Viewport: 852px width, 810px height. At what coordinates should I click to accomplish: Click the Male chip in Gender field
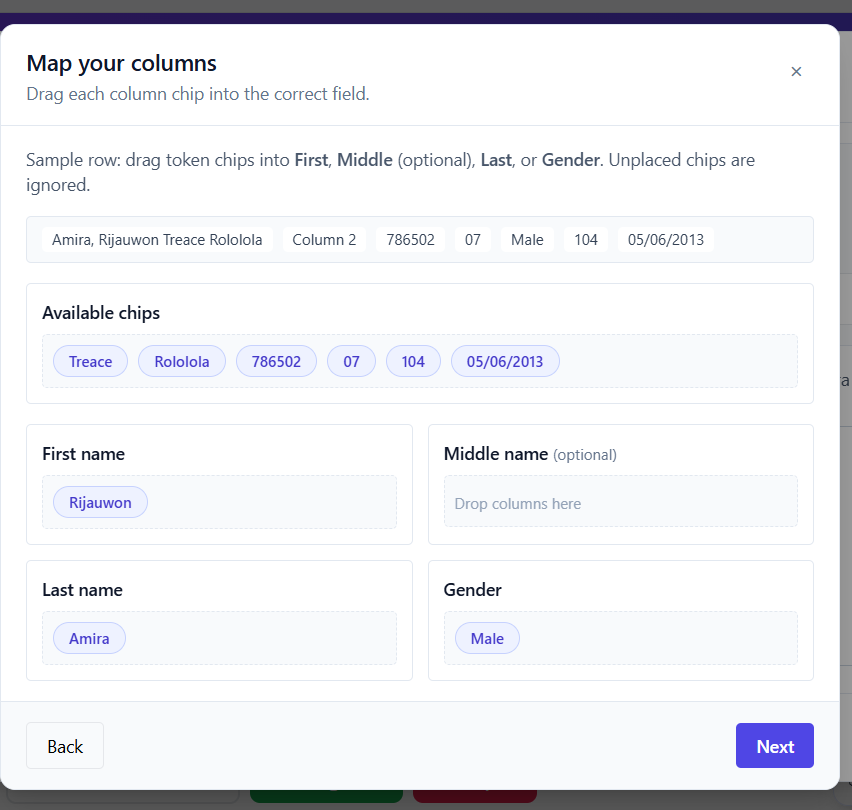click(487, 638)
